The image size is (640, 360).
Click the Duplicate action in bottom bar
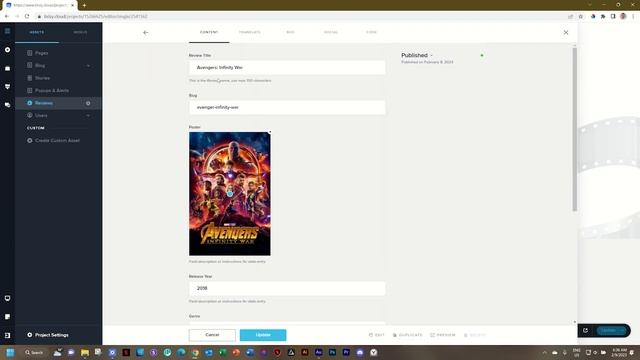408,335
